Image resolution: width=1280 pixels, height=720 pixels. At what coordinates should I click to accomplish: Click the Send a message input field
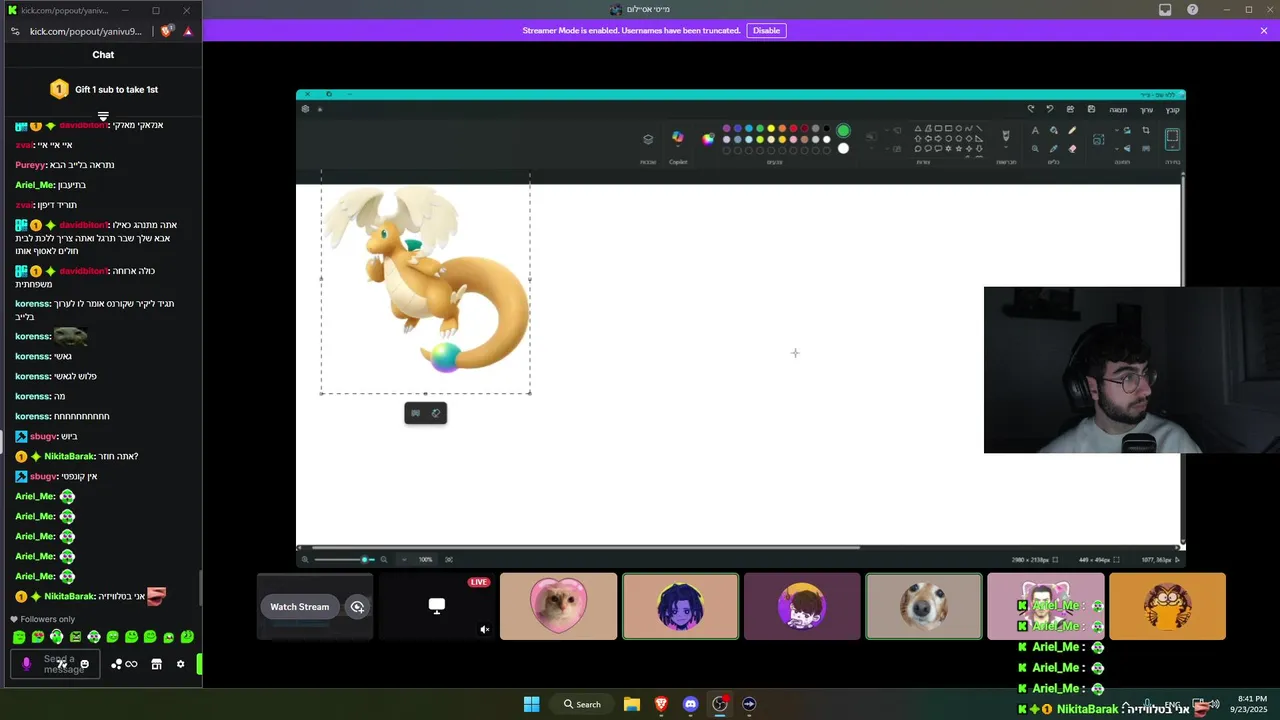[x=55, y=664]
